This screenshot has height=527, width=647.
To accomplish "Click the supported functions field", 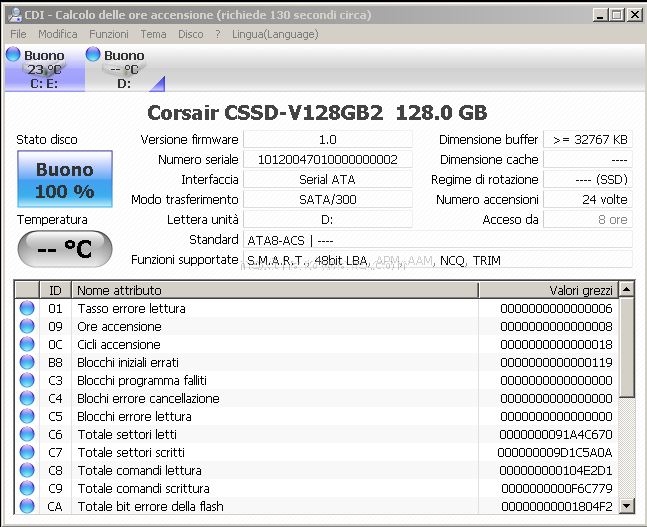I will [438, 260].
